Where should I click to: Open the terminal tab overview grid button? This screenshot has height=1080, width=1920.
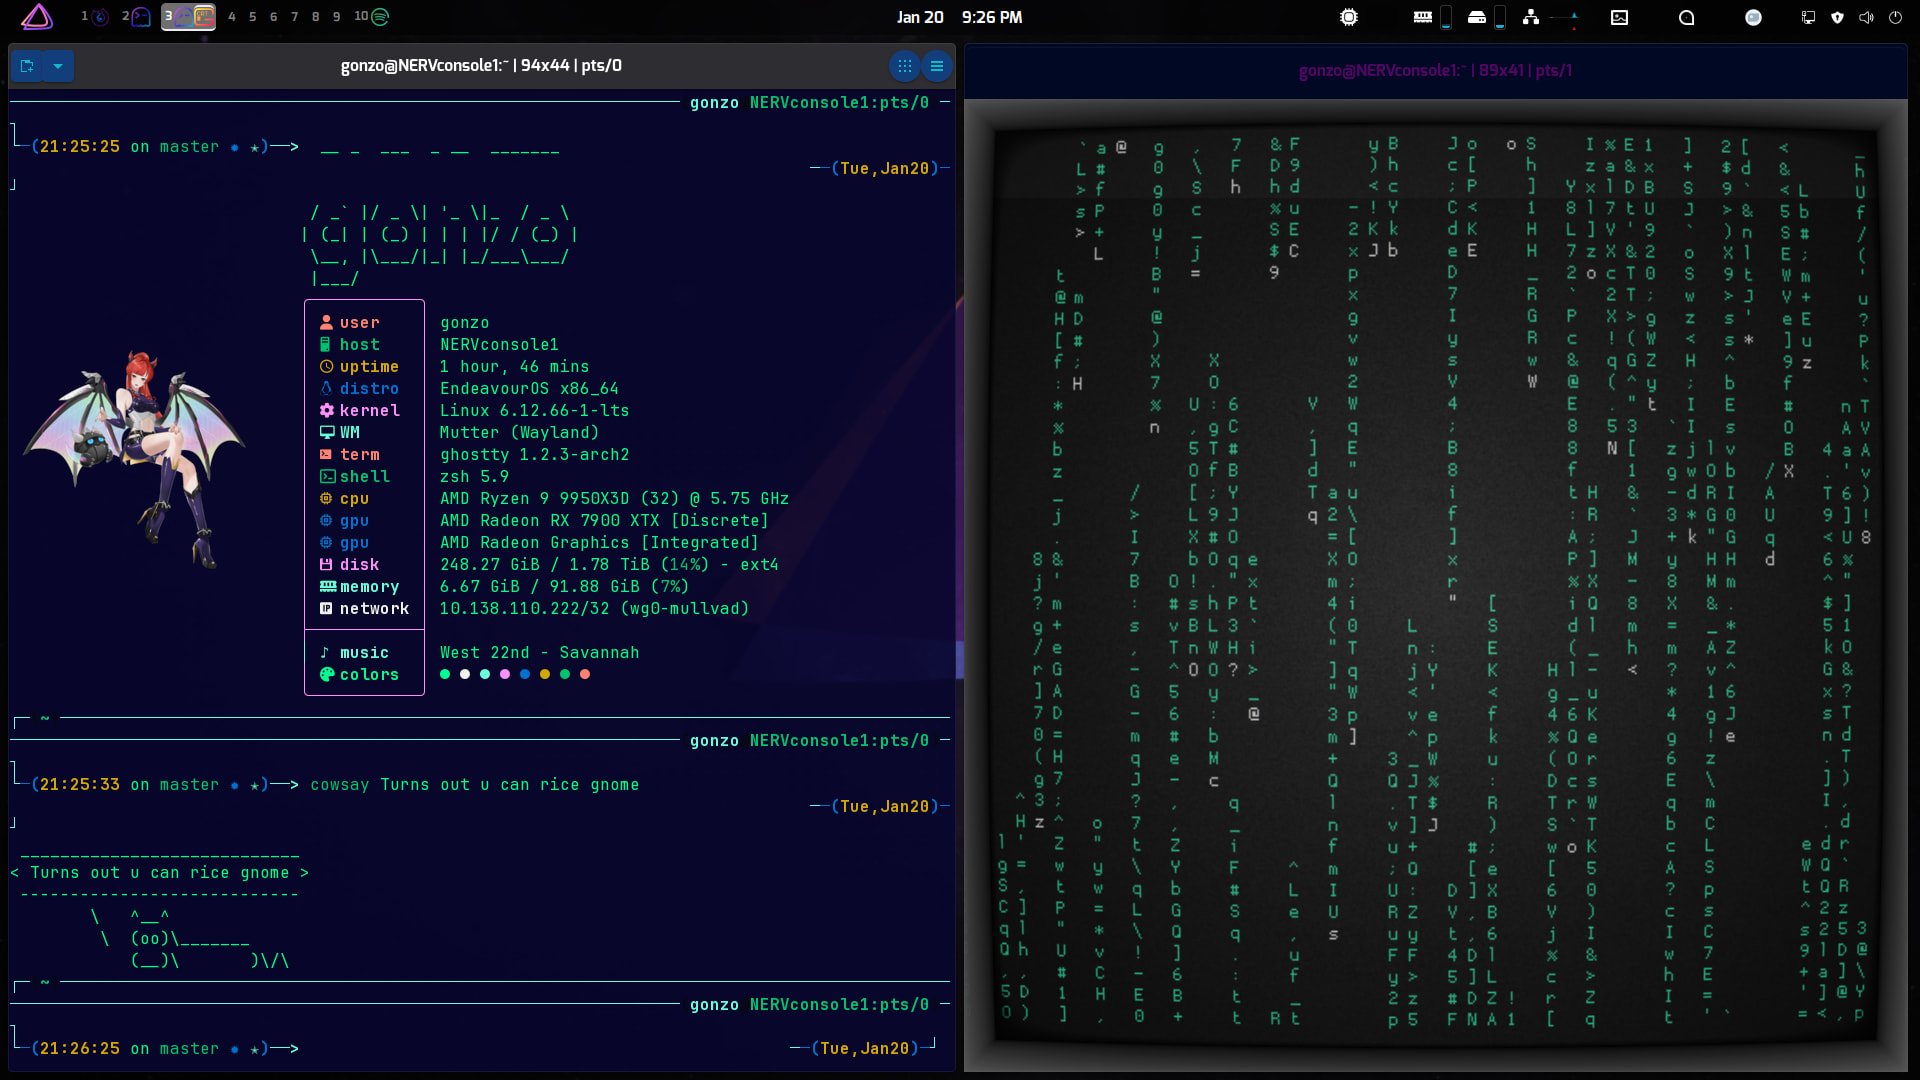coord(904,66)
